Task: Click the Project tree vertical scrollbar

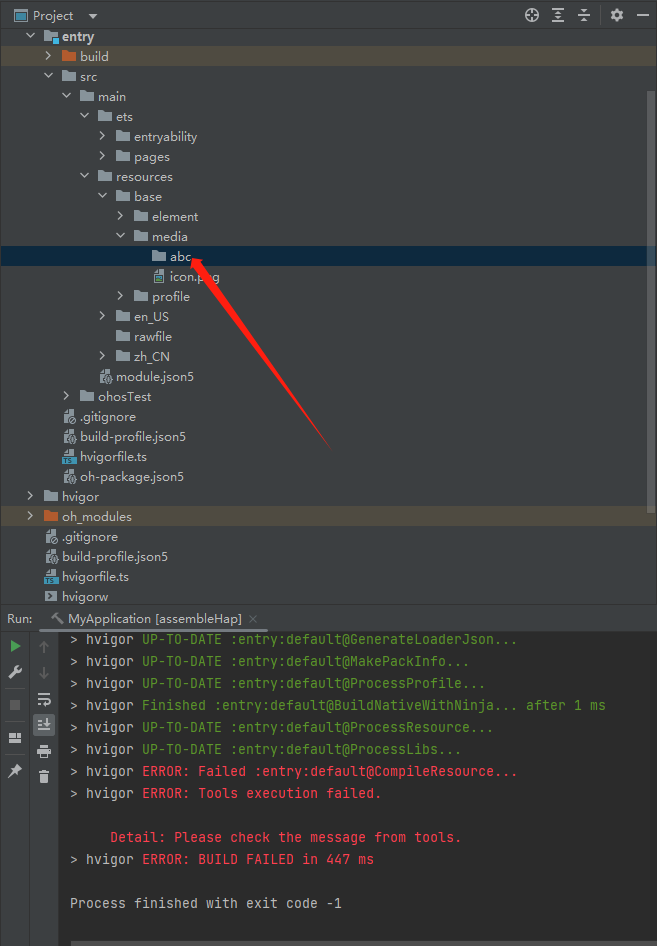Action: pyautogui.click(x=651, y=302)
